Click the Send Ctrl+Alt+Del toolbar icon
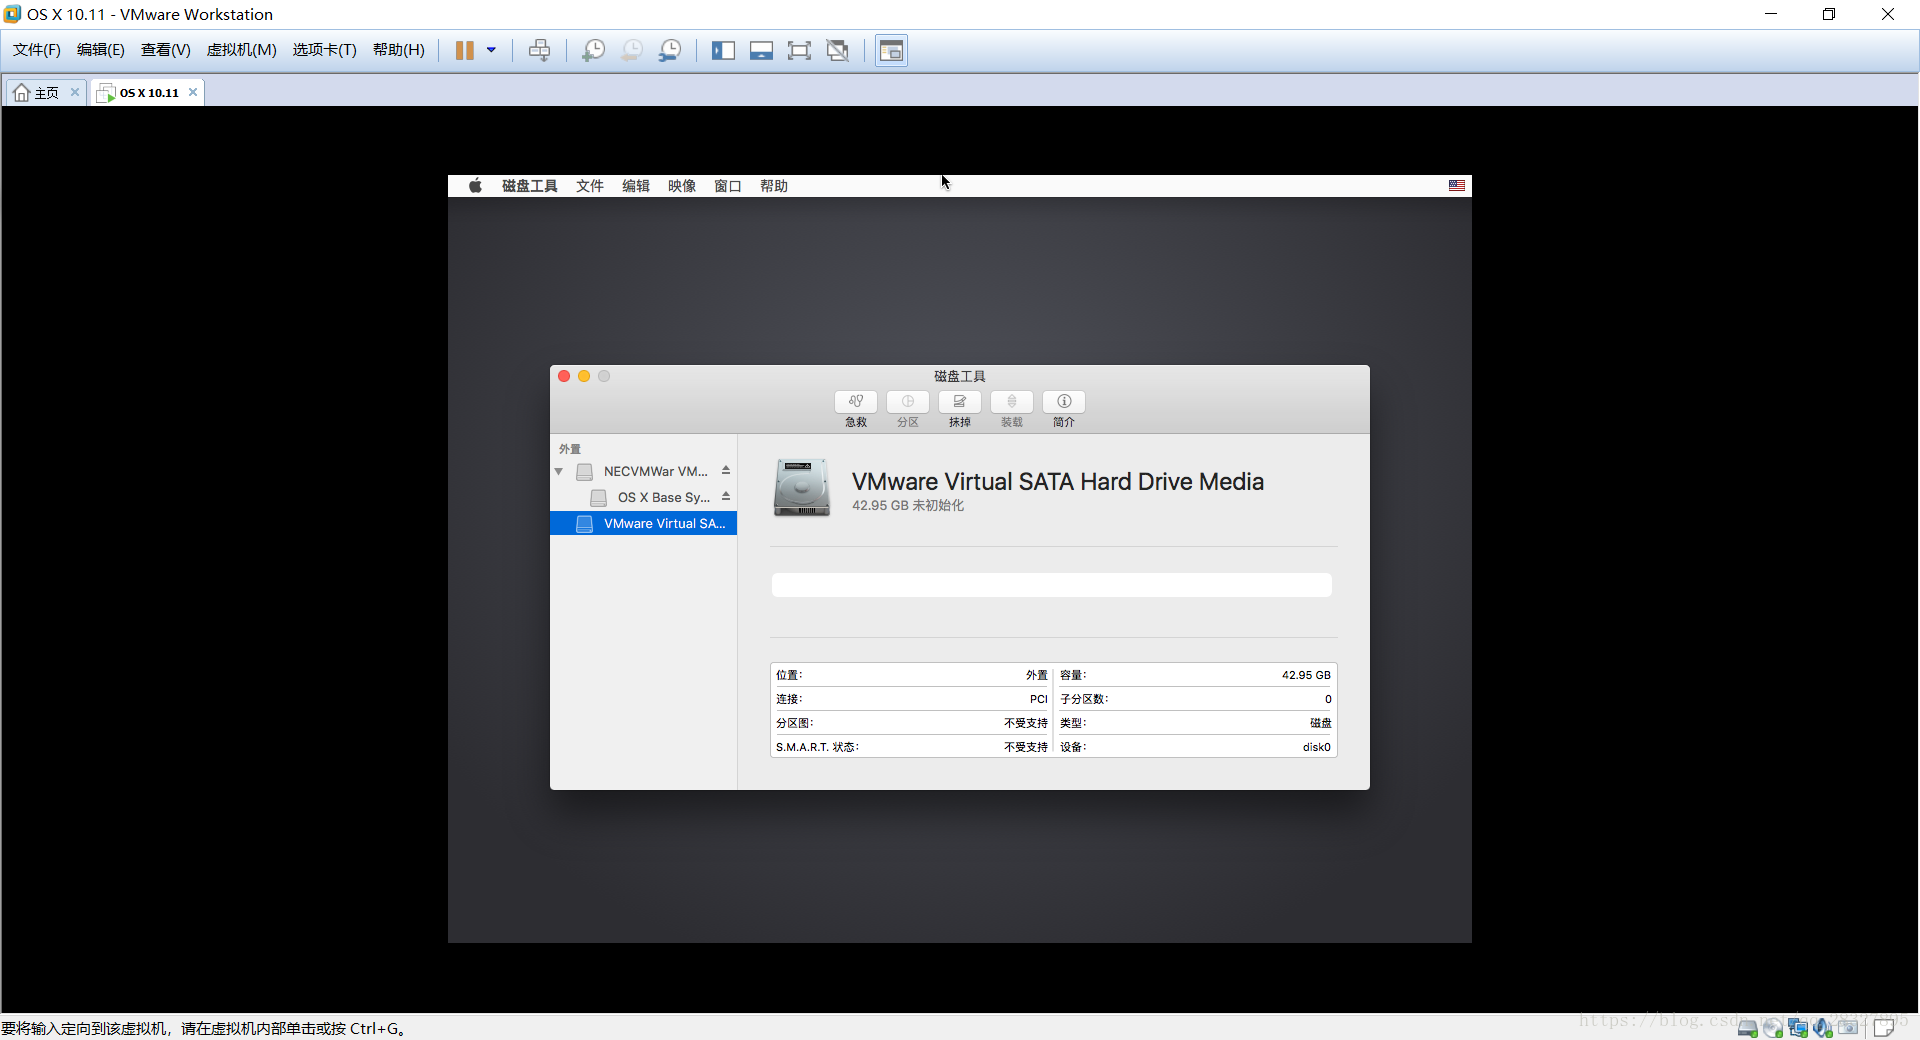 coord(539,50)
